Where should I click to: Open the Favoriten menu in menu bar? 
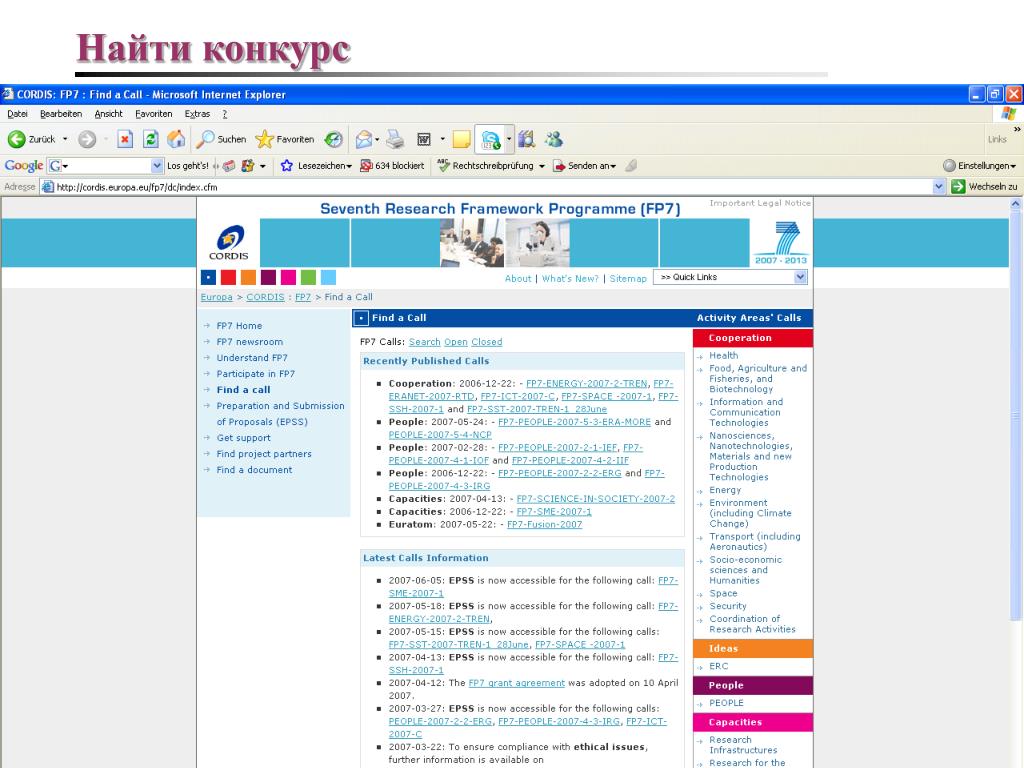[x=153, y=114]
